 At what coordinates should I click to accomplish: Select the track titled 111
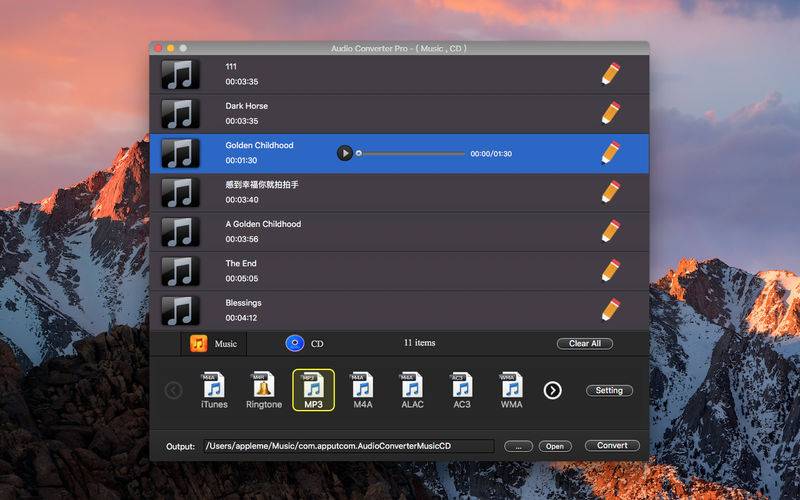pyautogui.click(x=231, y=66)
